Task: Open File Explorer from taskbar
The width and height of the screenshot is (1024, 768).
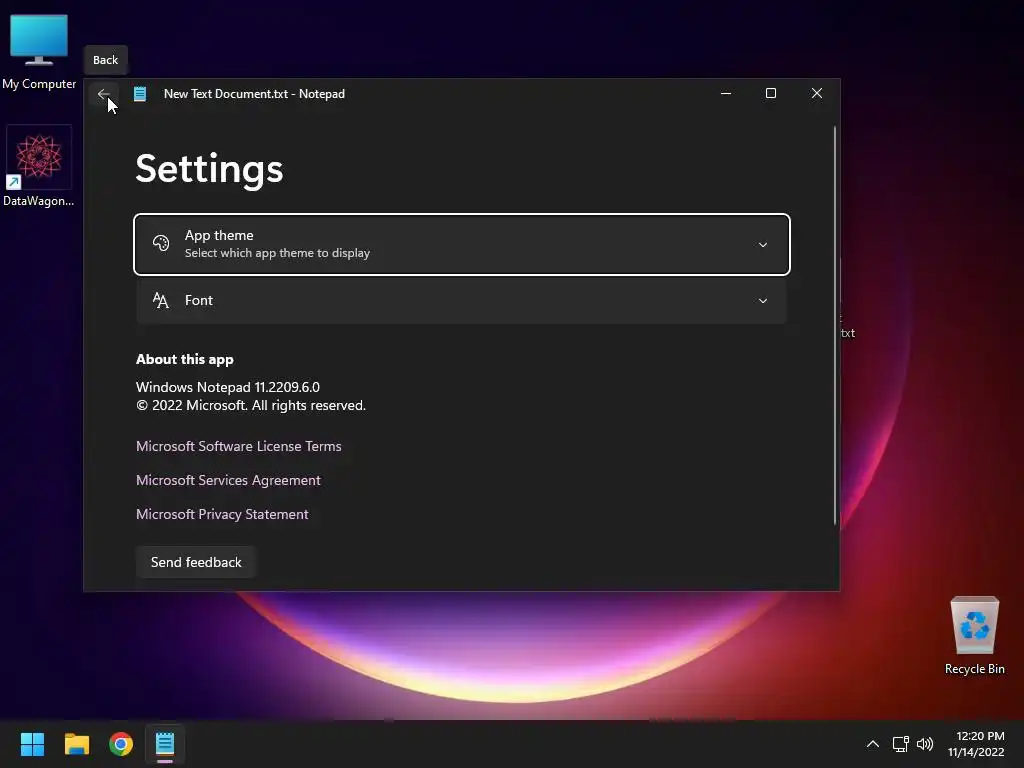Action: [76, 744]
